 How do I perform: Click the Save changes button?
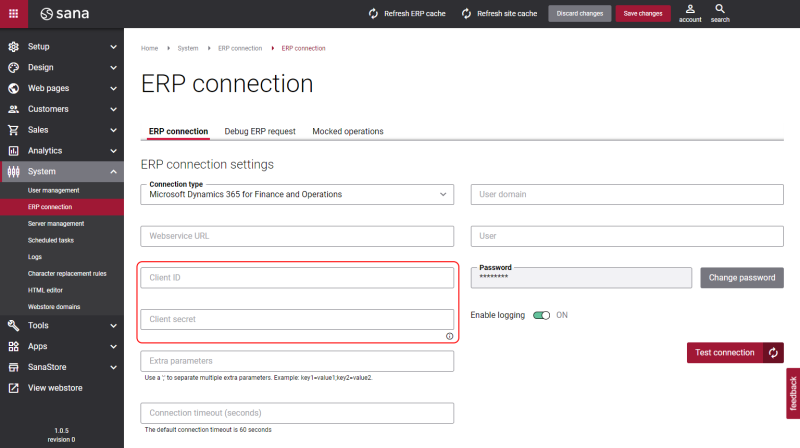click(643, 14)
